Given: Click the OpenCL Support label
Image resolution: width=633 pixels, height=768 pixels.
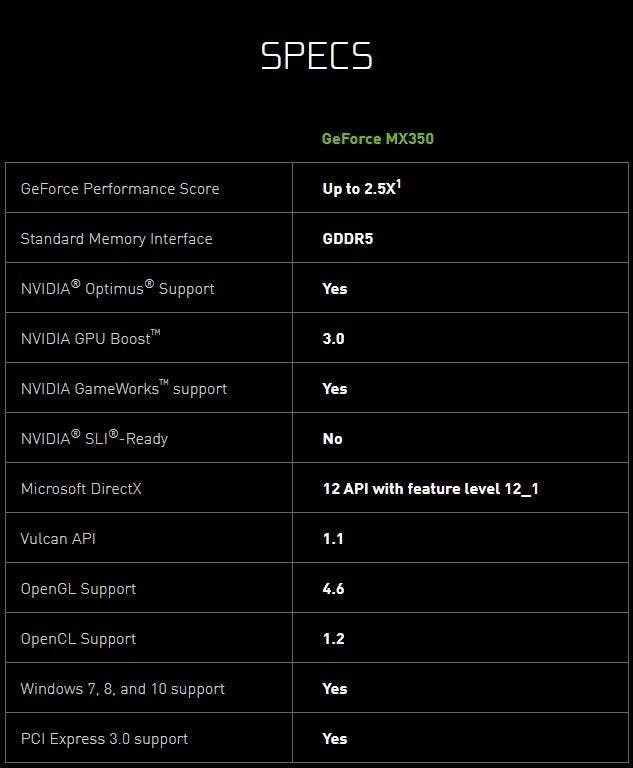Looking at the screenshot, I should pos(78,639).
